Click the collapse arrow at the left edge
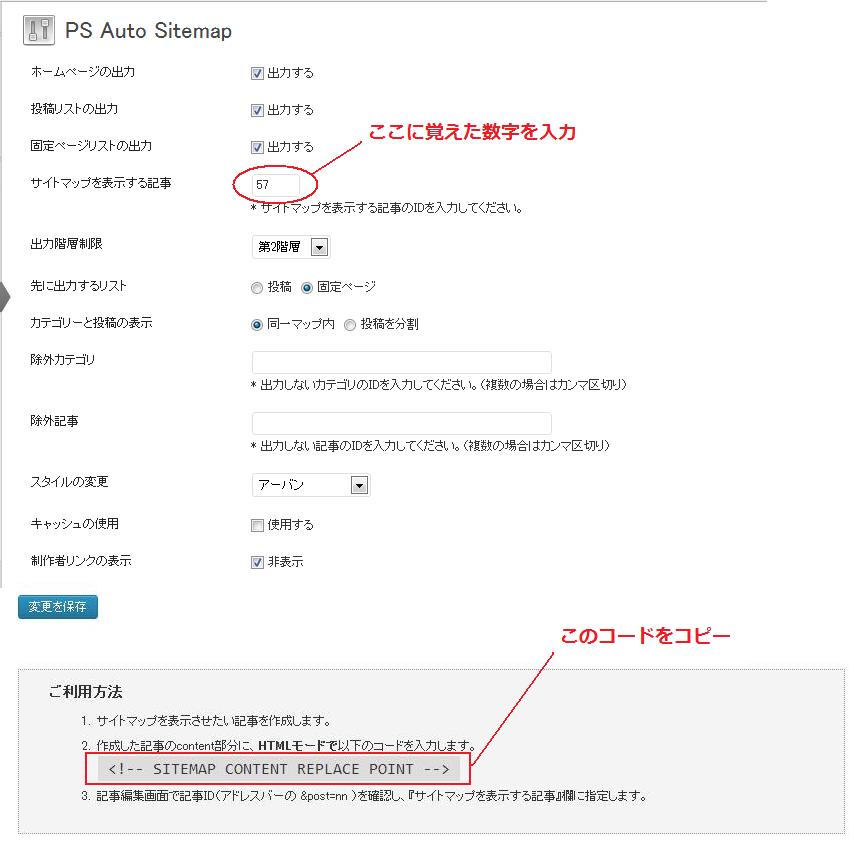Viewport: 854px width, 845px height. (5, 297)
